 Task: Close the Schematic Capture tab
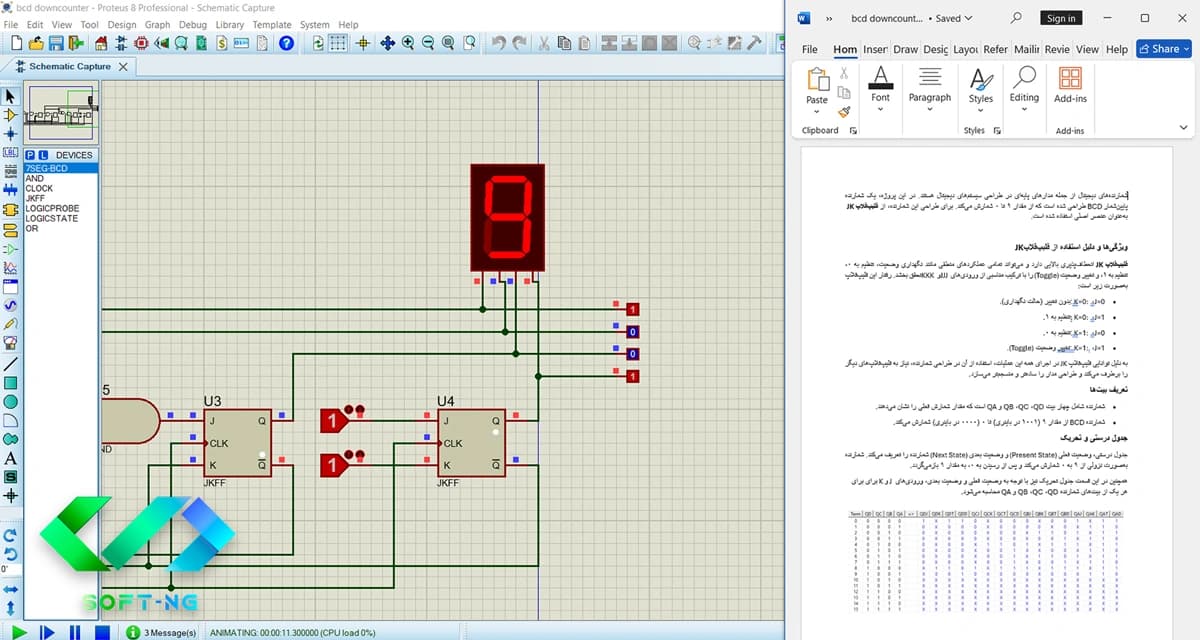(x=123, y=66)
